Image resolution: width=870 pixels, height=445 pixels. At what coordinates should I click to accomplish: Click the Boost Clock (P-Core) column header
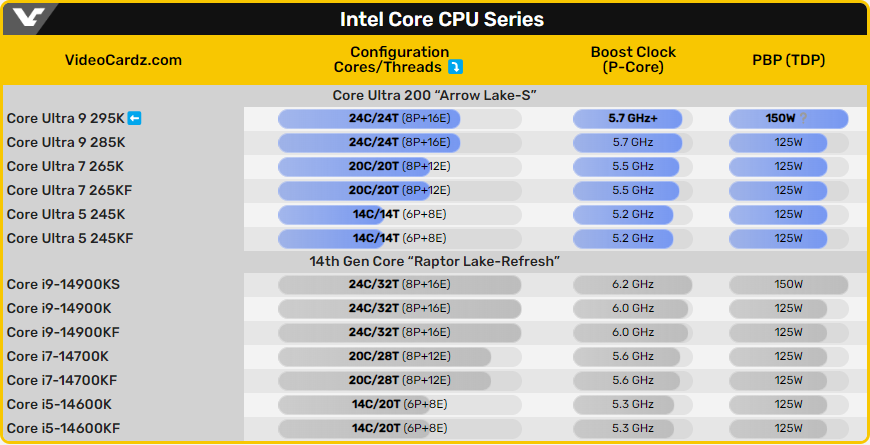tap(633, 59)
